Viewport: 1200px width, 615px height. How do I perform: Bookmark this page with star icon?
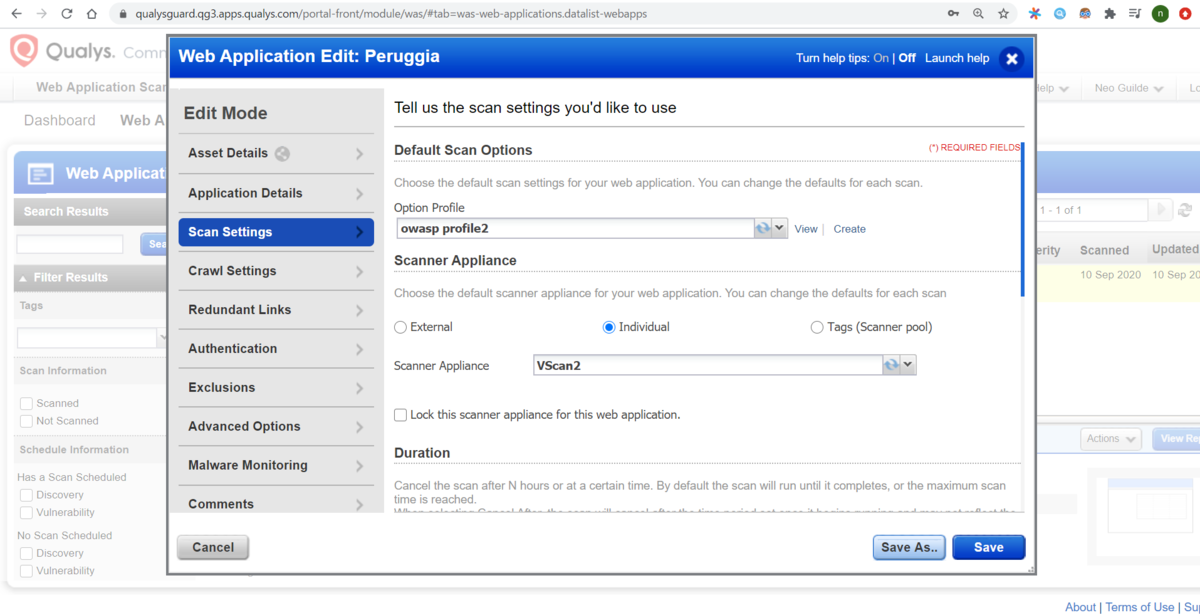click(1003, 14)
